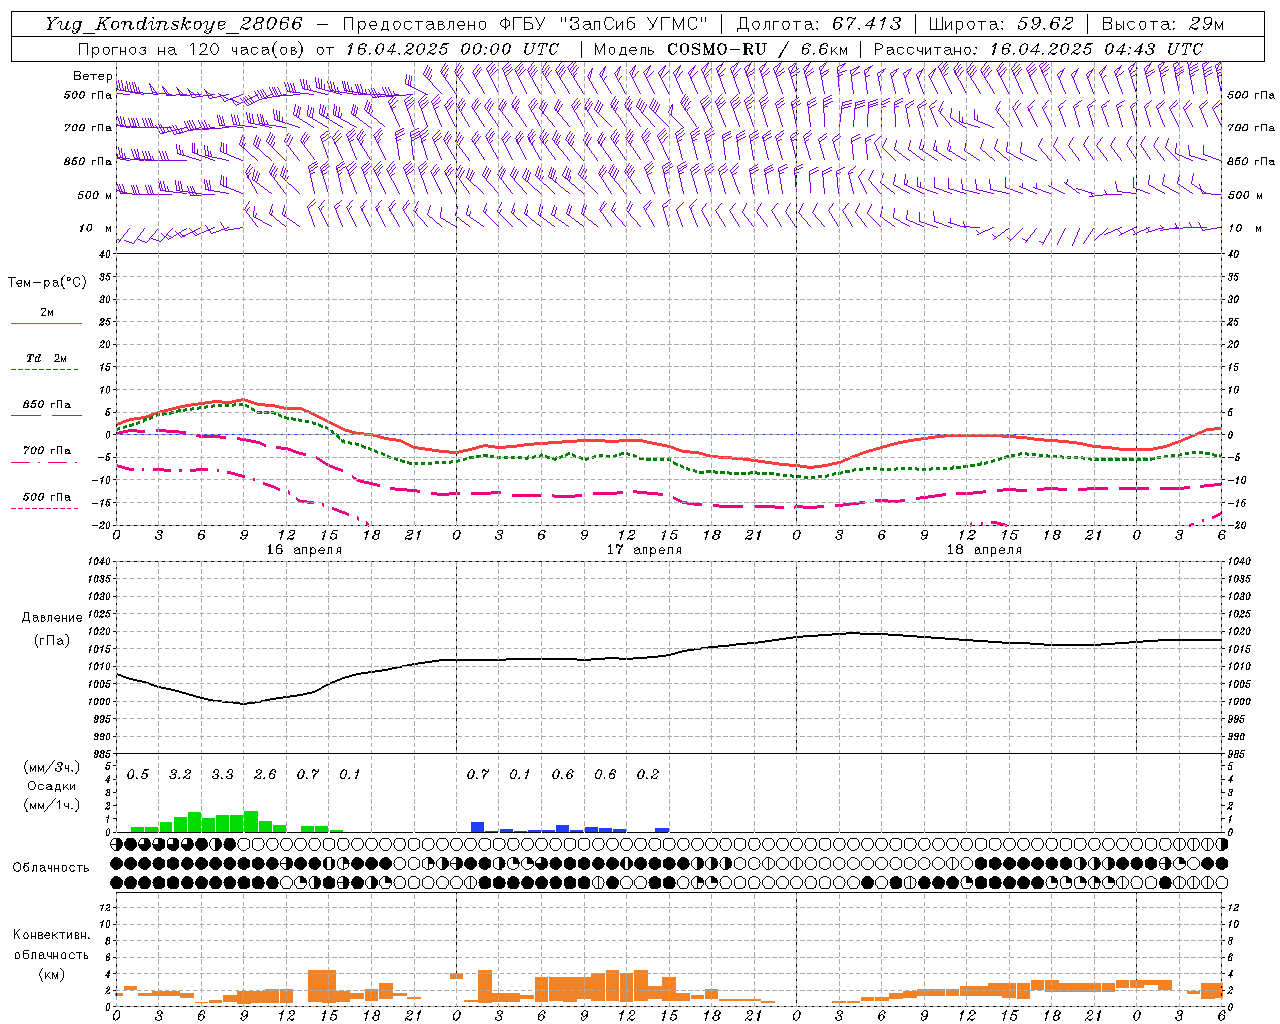
Task: Click the 0.2 precipitation total value
Action: pyautogui.click(x=648, y=774)
